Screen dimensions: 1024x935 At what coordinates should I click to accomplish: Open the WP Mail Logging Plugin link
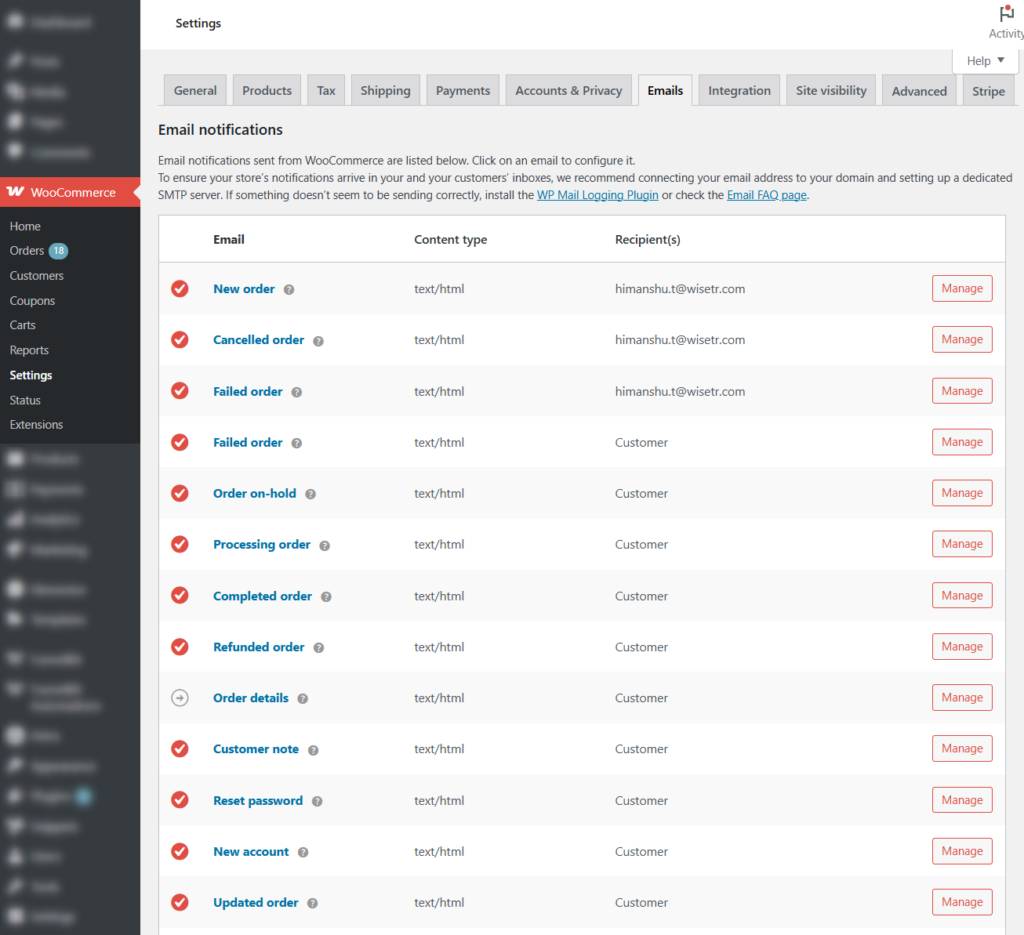[x=597, y=195]
